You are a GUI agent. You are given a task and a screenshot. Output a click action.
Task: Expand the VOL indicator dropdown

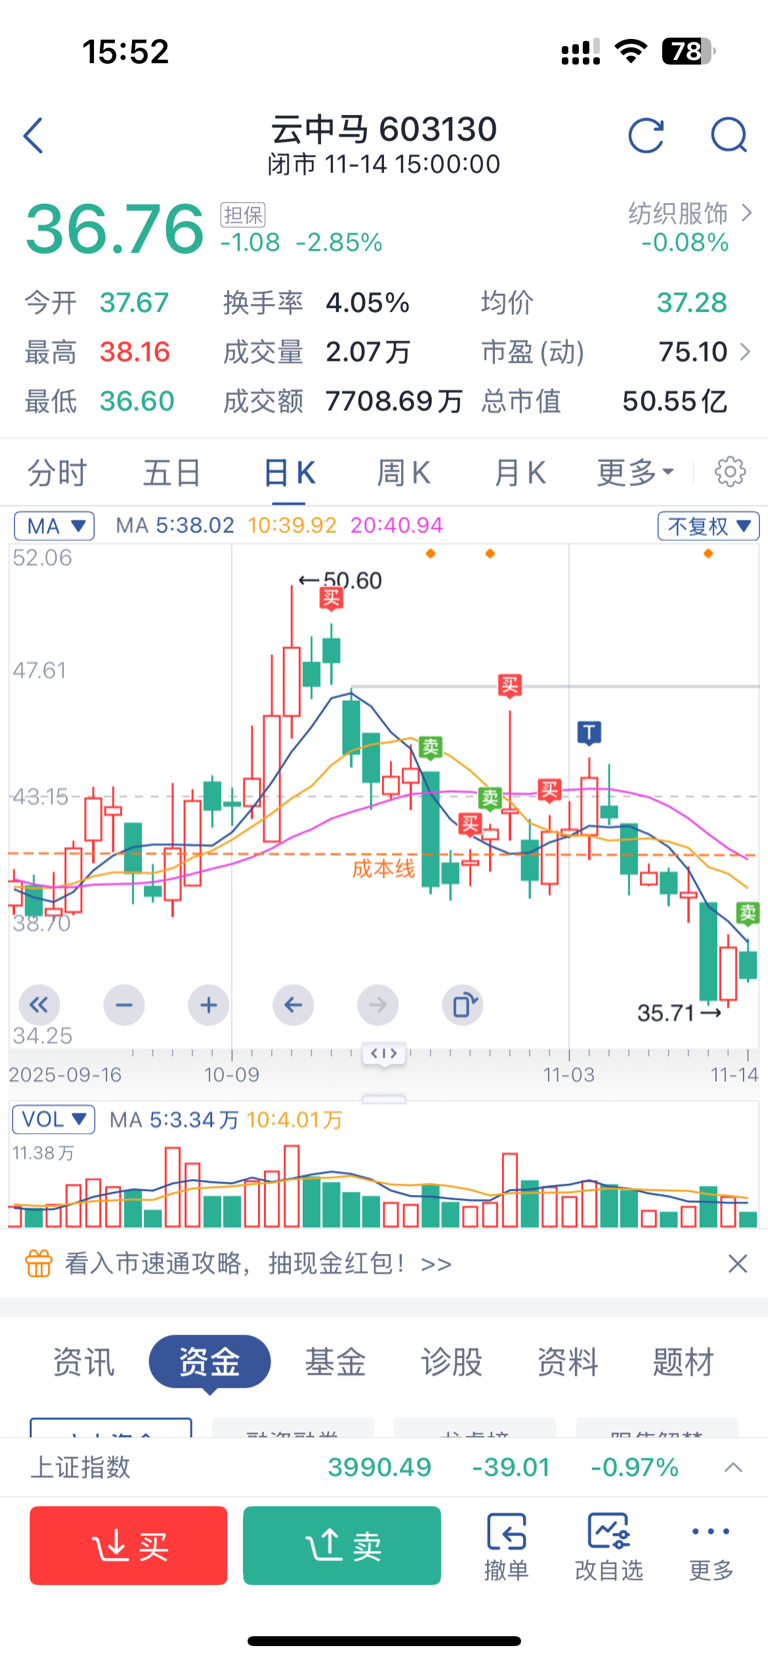click(54, 1119)
